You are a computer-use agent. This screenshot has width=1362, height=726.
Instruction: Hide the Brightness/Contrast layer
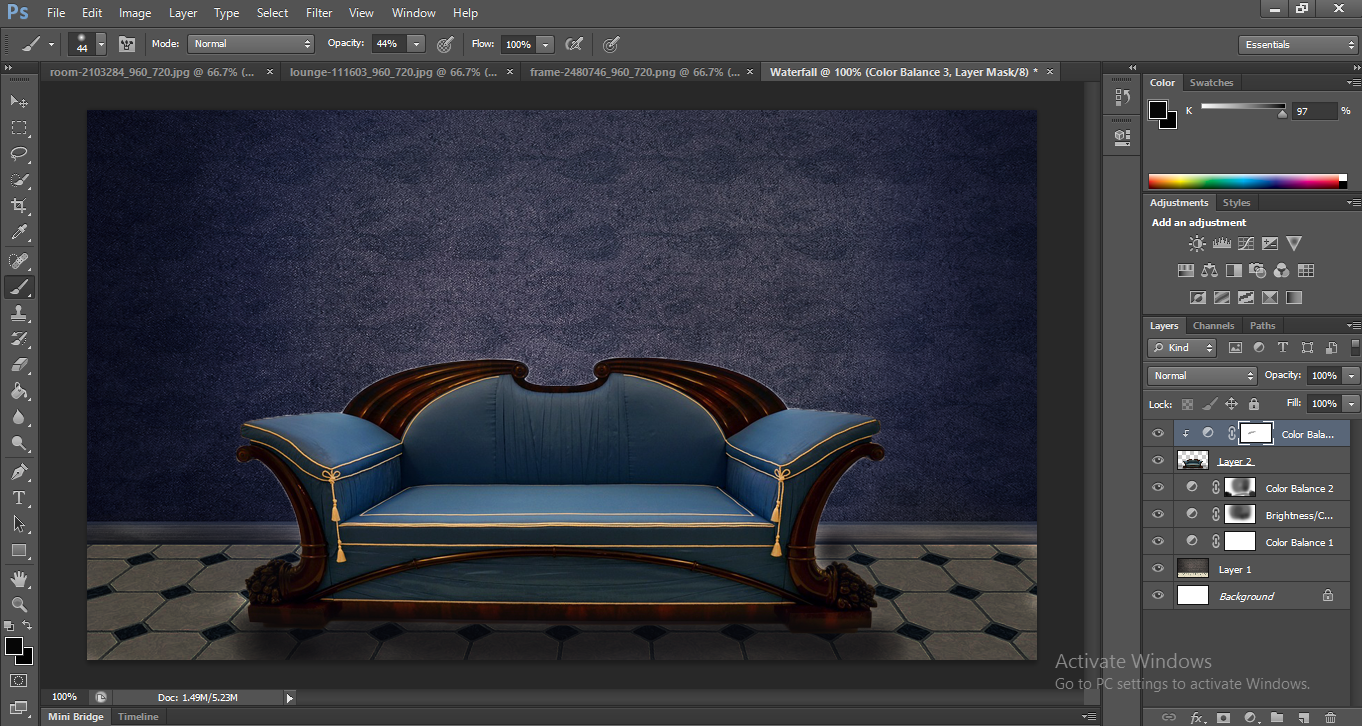[x=1158, y=515]
